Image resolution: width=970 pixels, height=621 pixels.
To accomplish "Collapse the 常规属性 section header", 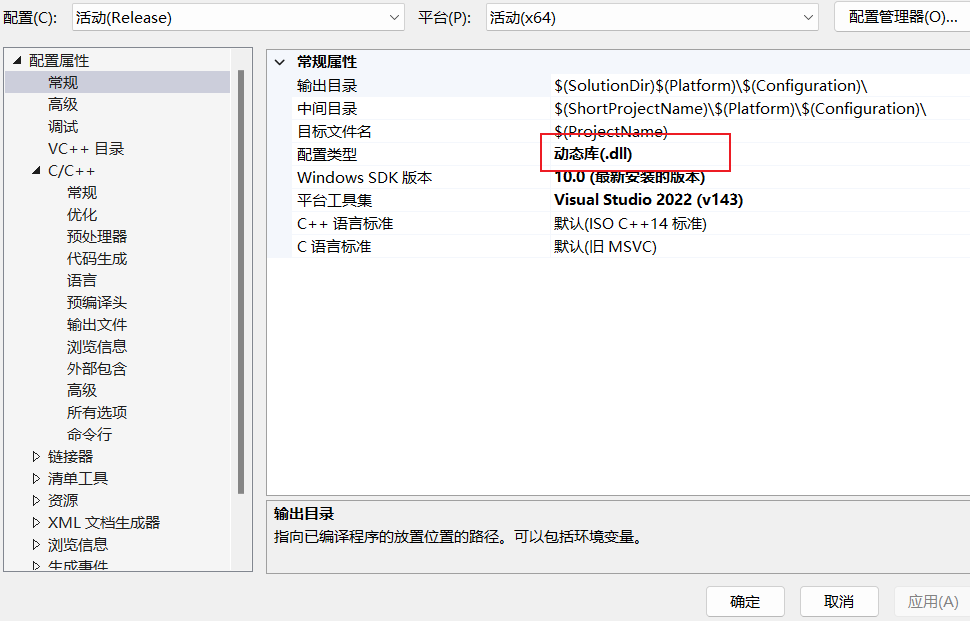I will coord(281,61).
